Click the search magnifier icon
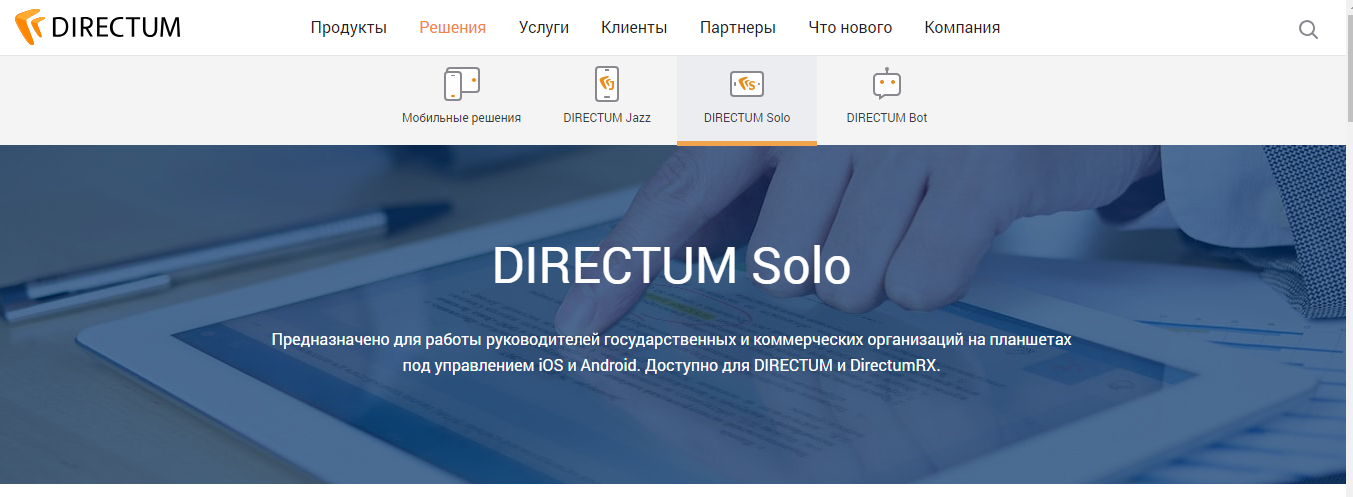This screenshot has height=497, width=1353. [x=1308, y=29]
